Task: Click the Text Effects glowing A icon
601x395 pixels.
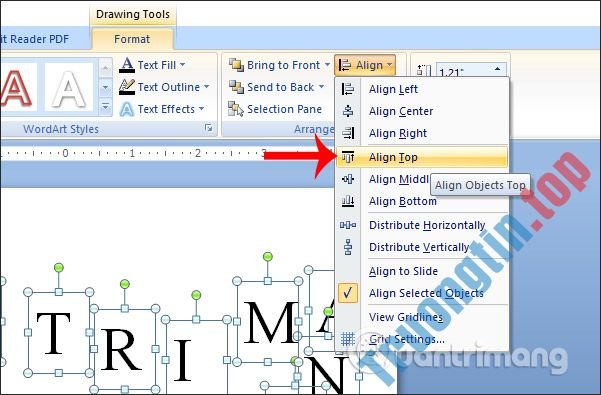Action: point(126,109)
